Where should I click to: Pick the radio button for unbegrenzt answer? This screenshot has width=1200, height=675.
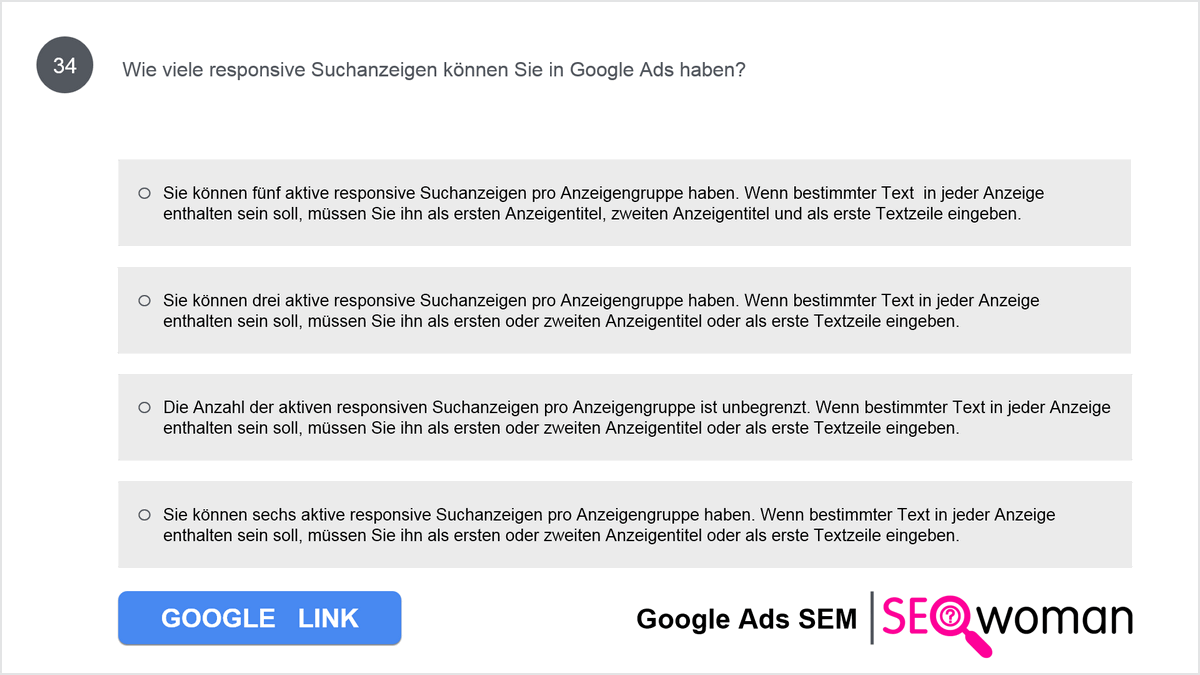[x=144, y=408]
